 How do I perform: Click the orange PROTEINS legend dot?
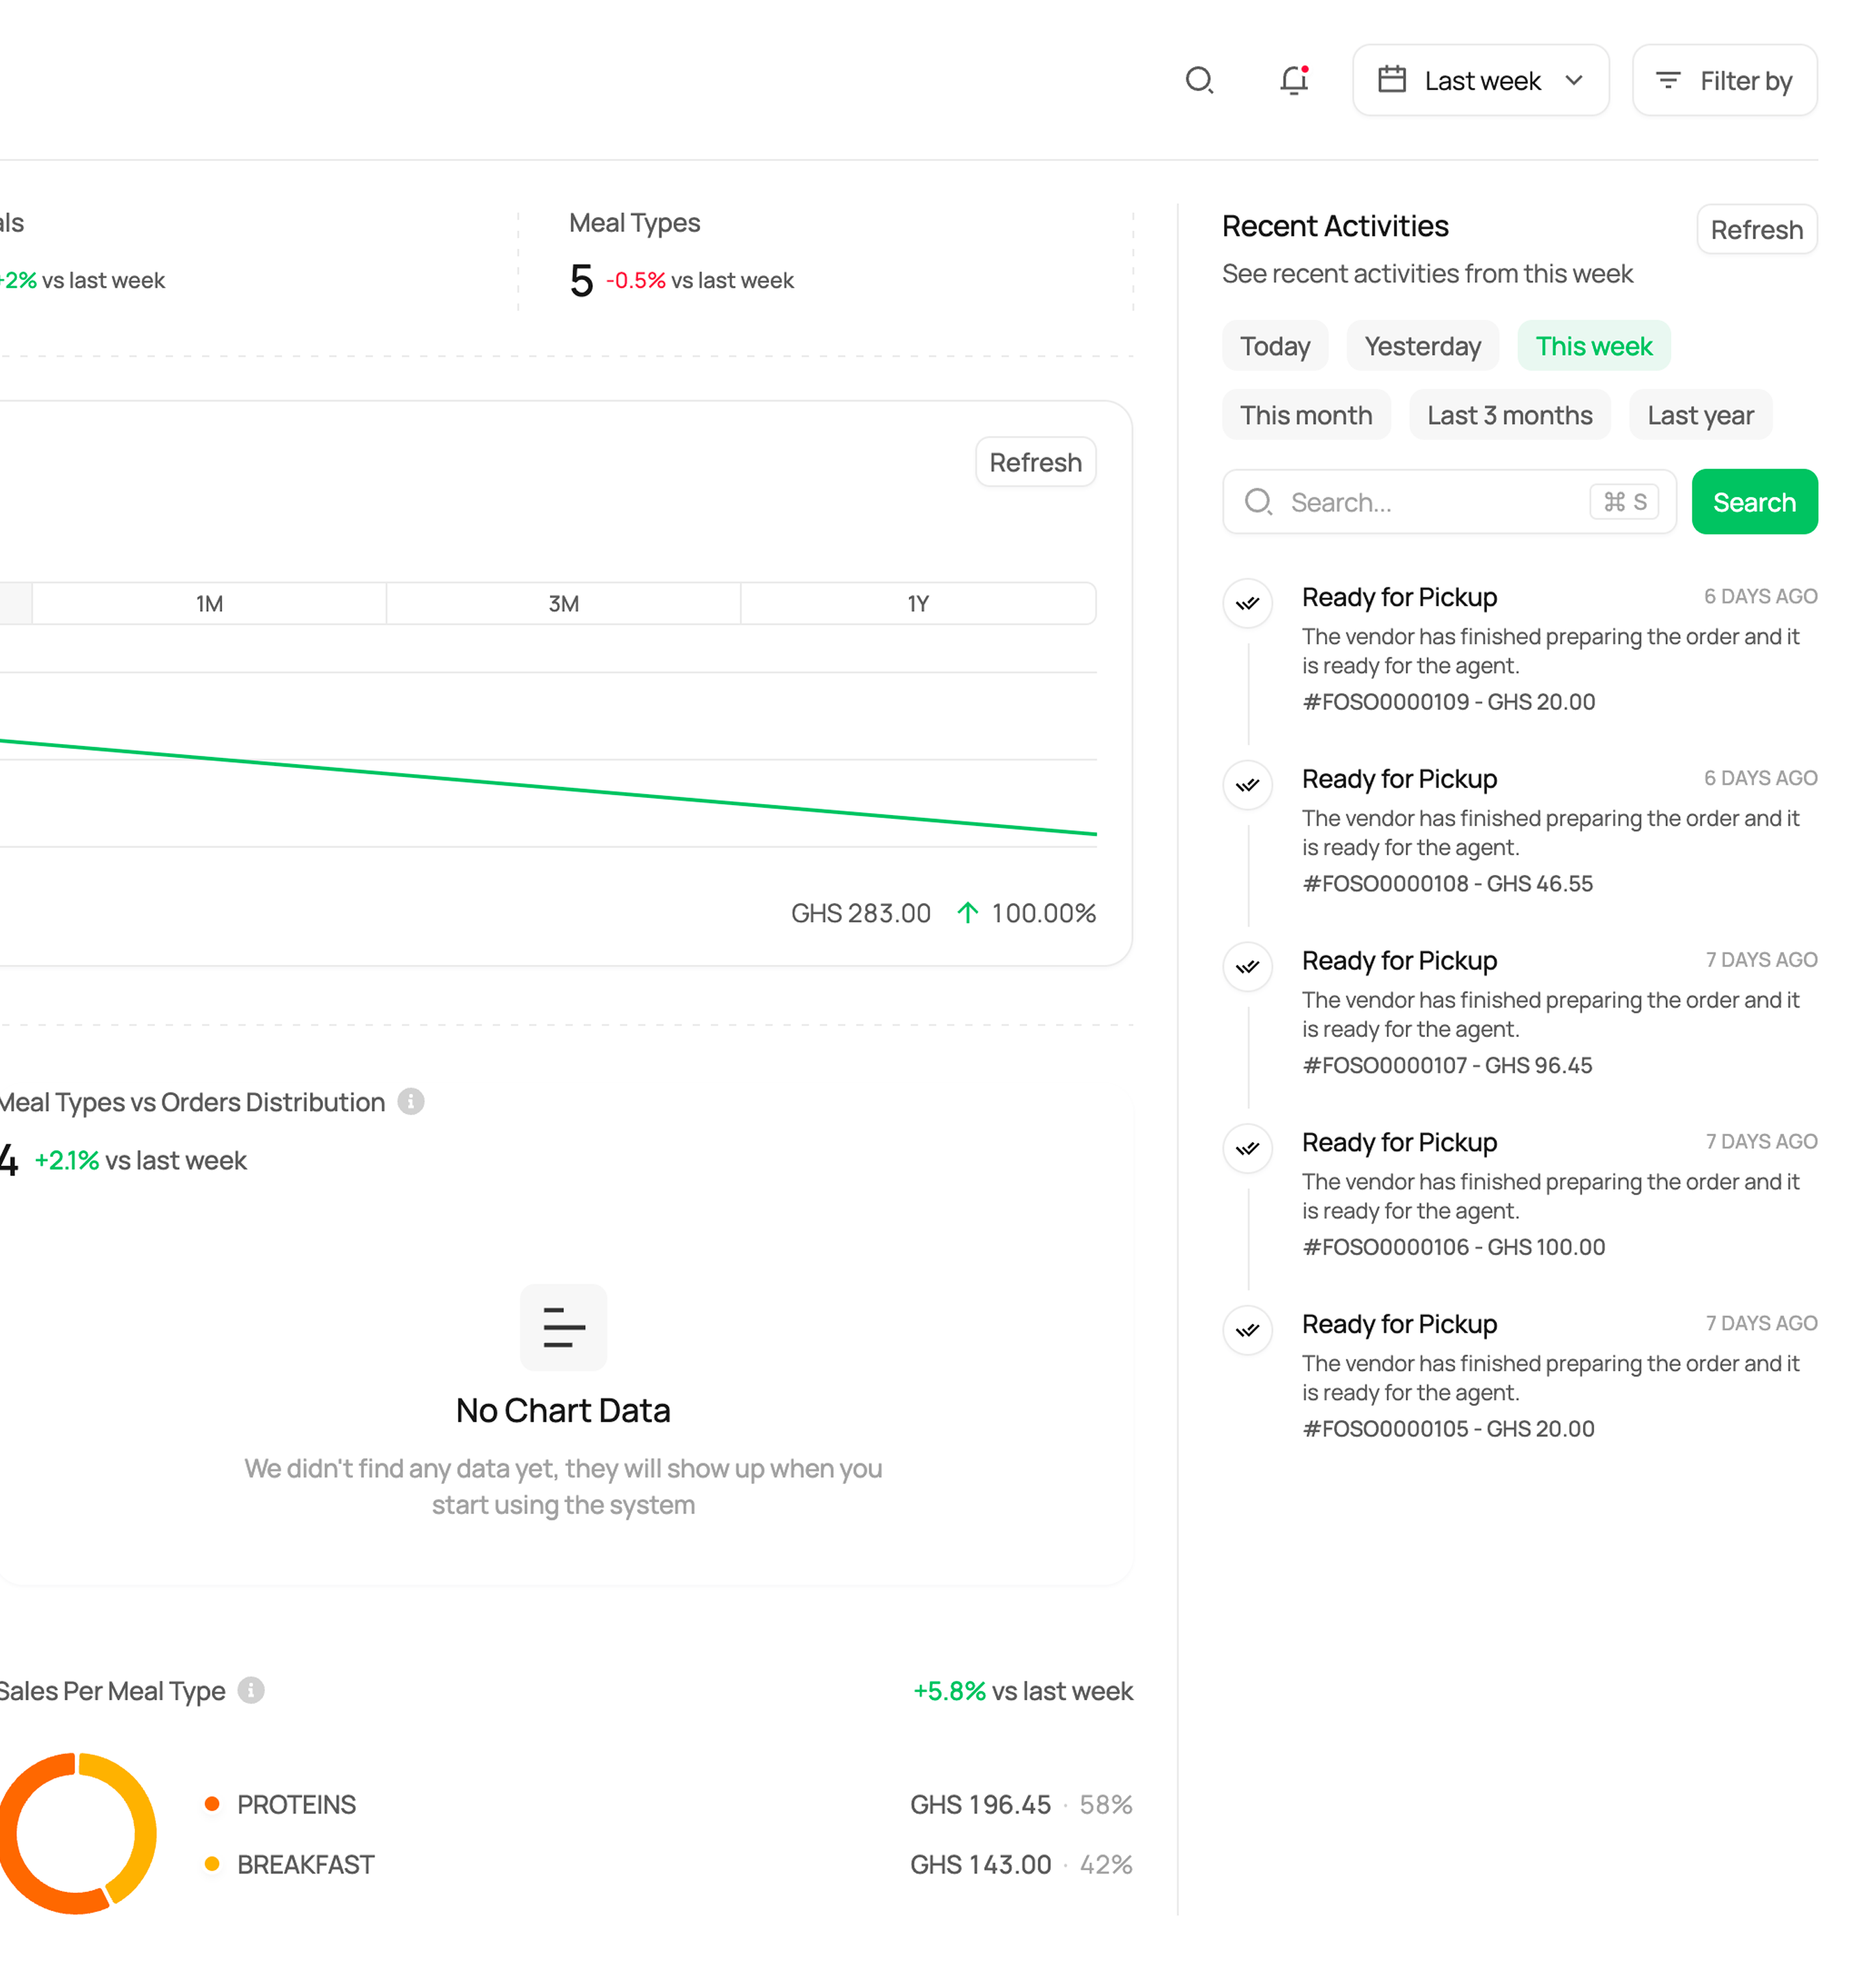(x=212, y=1804)
